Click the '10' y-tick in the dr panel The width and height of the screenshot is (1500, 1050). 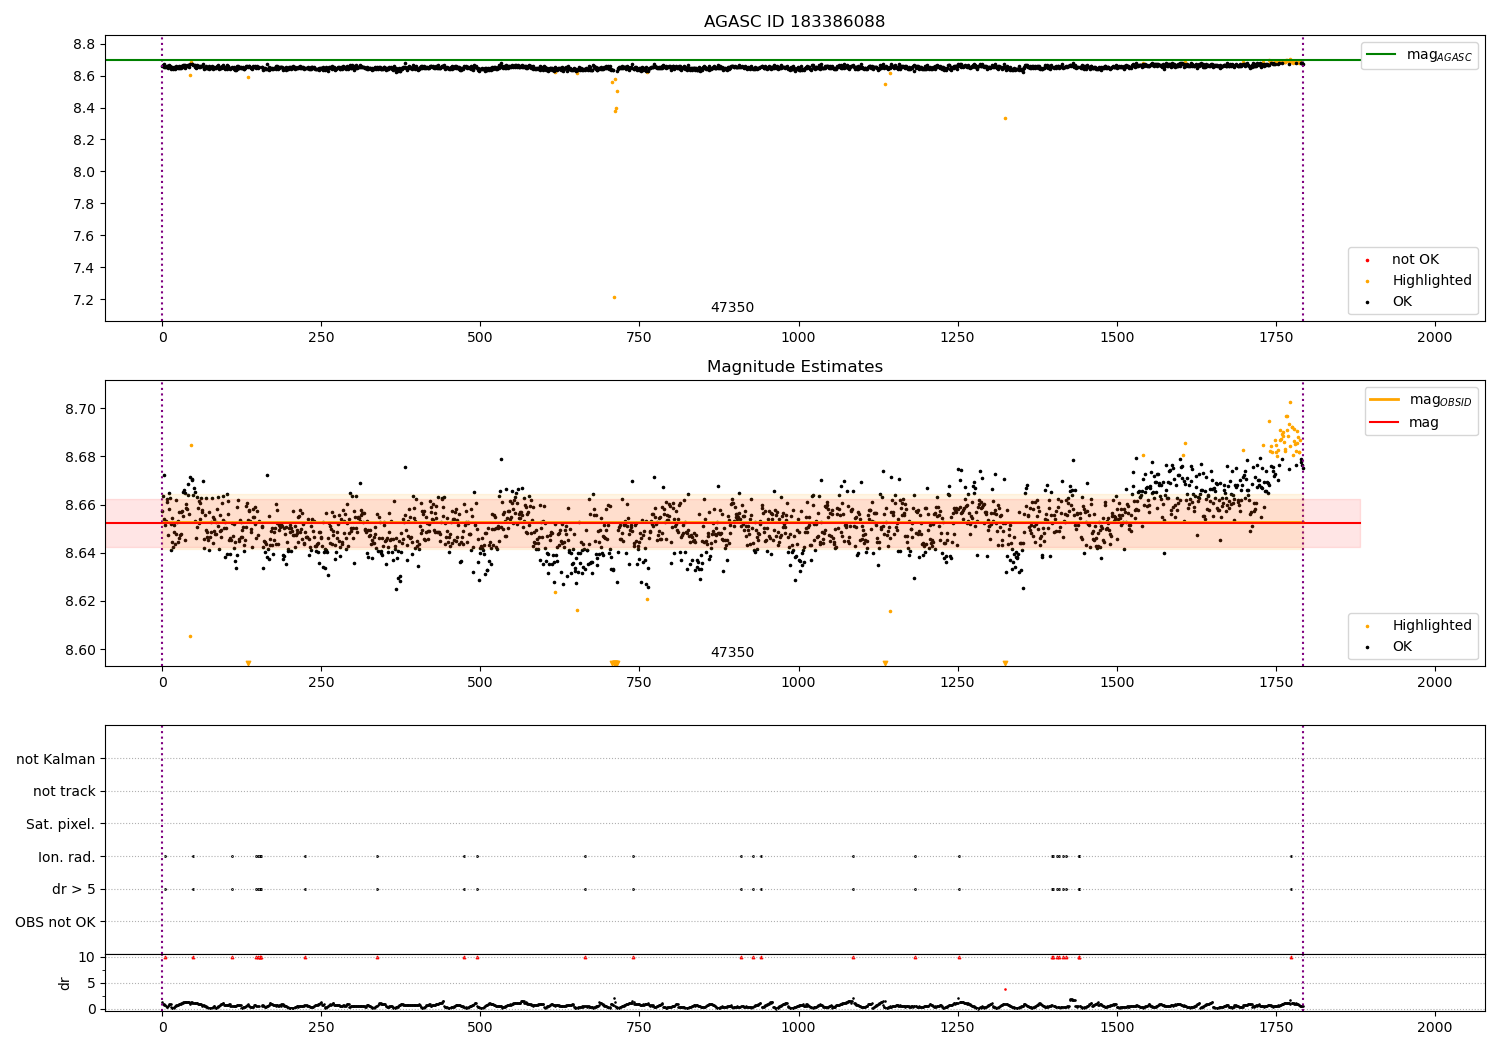87,957
